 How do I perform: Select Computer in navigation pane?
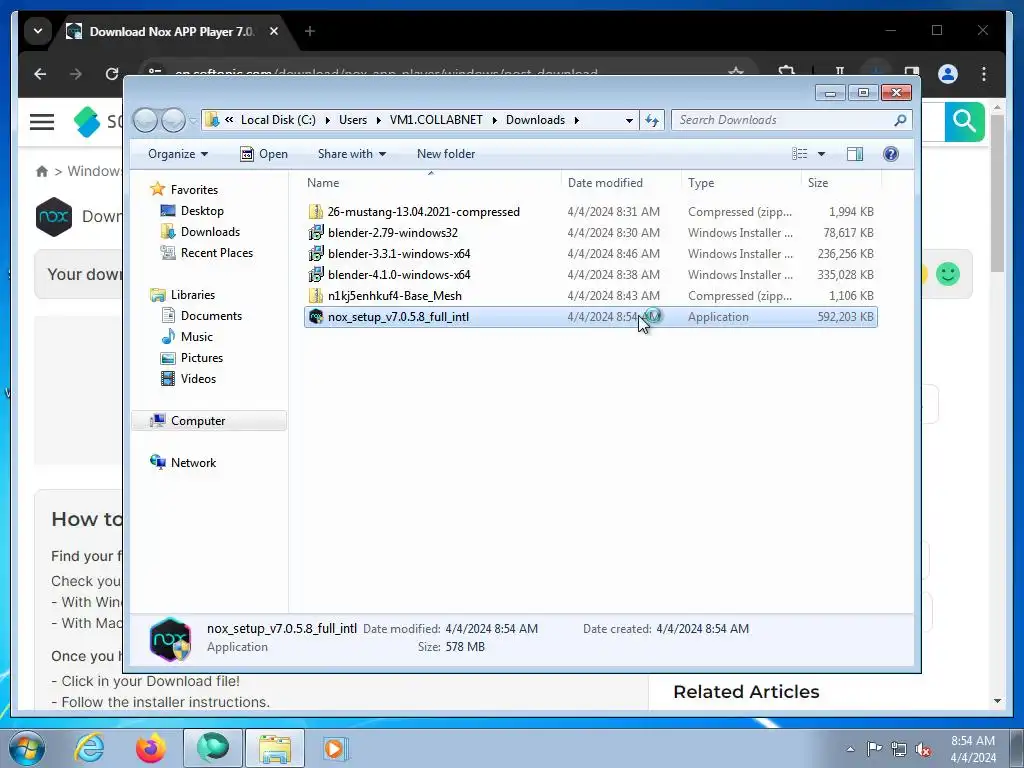click(x=209, y=421)
